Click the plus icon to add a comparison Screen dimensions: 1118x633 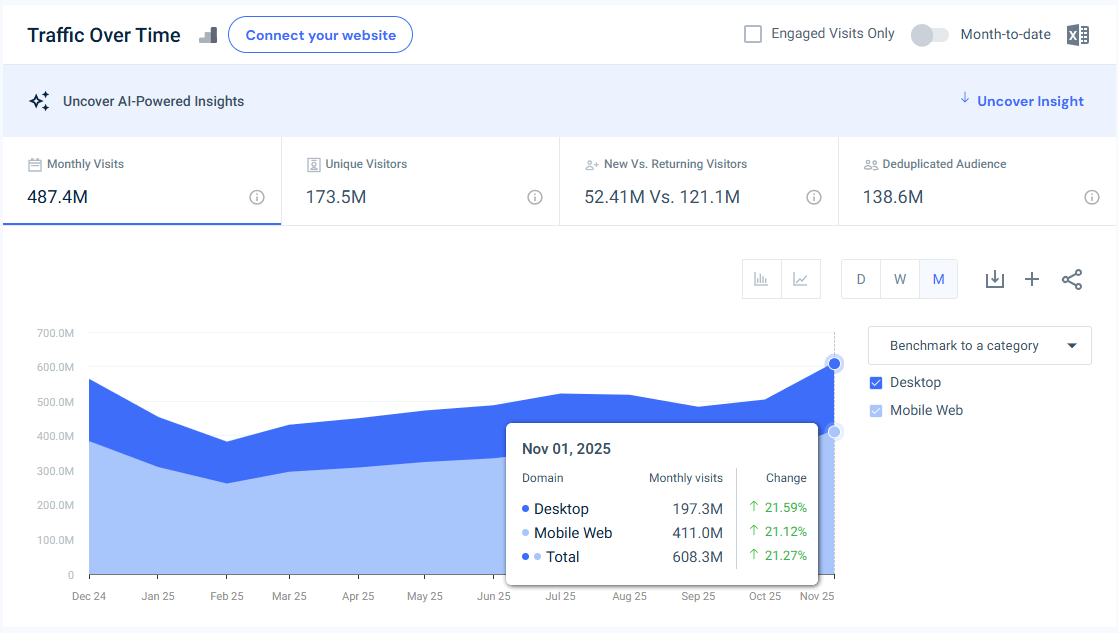[x=1032, y=279]
